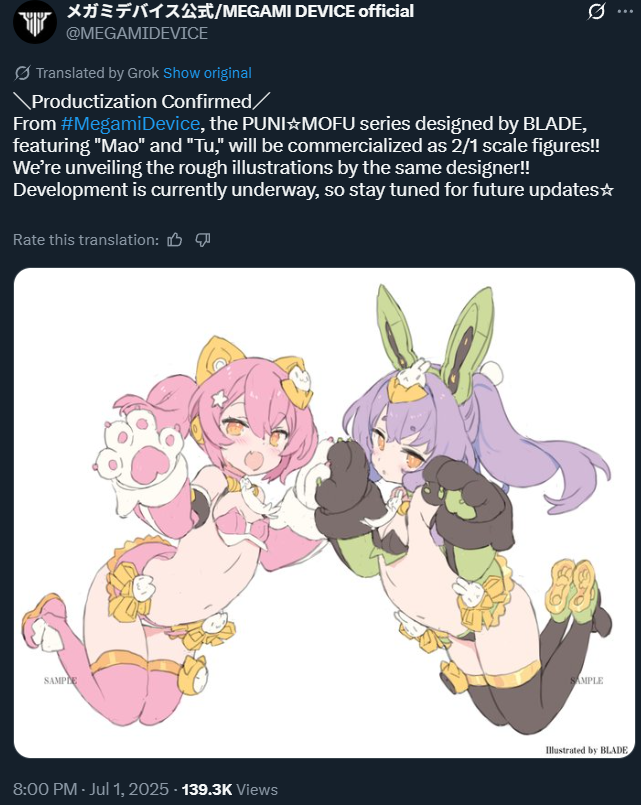Image resolution: width=641 pixels, height=805 pixels.
Task: Click the green rabbit ears in the illustration
Action: point(436,341)
